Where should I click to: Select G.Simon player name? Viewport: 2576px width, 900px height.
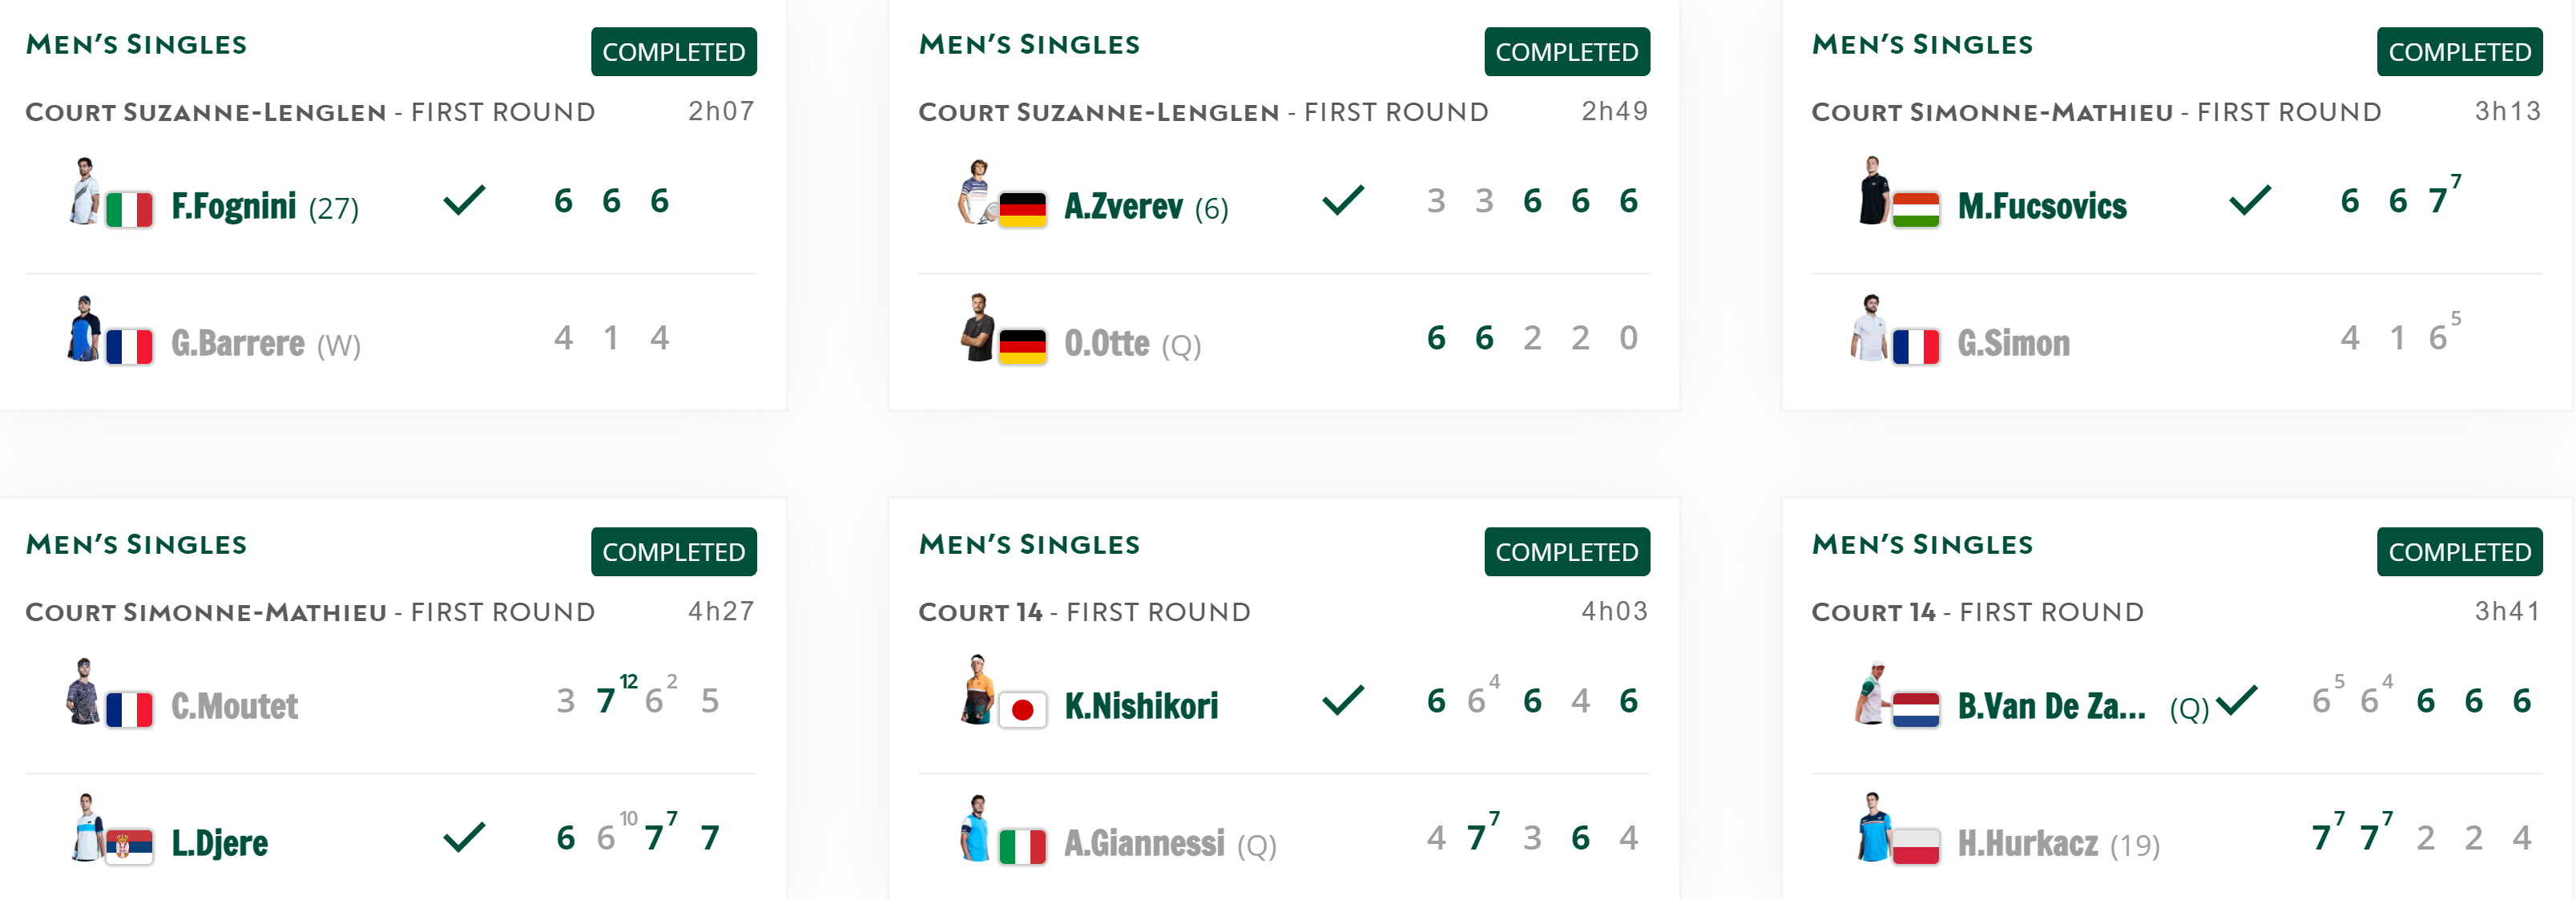point(2013,343)
